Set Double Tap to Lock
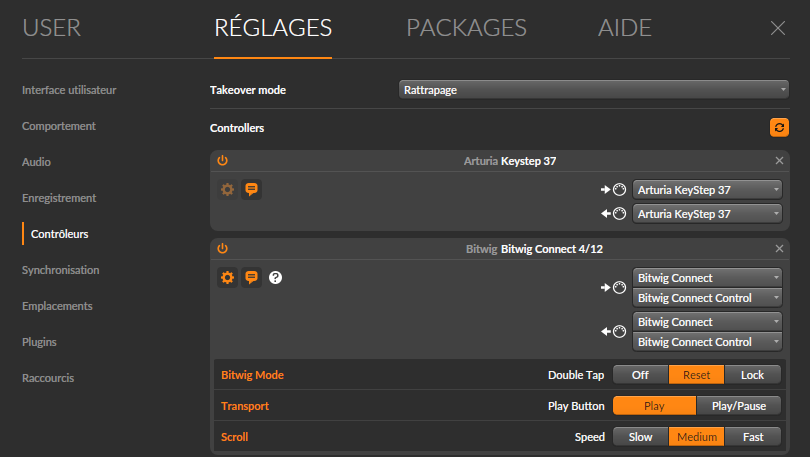 tap(752, 375)
